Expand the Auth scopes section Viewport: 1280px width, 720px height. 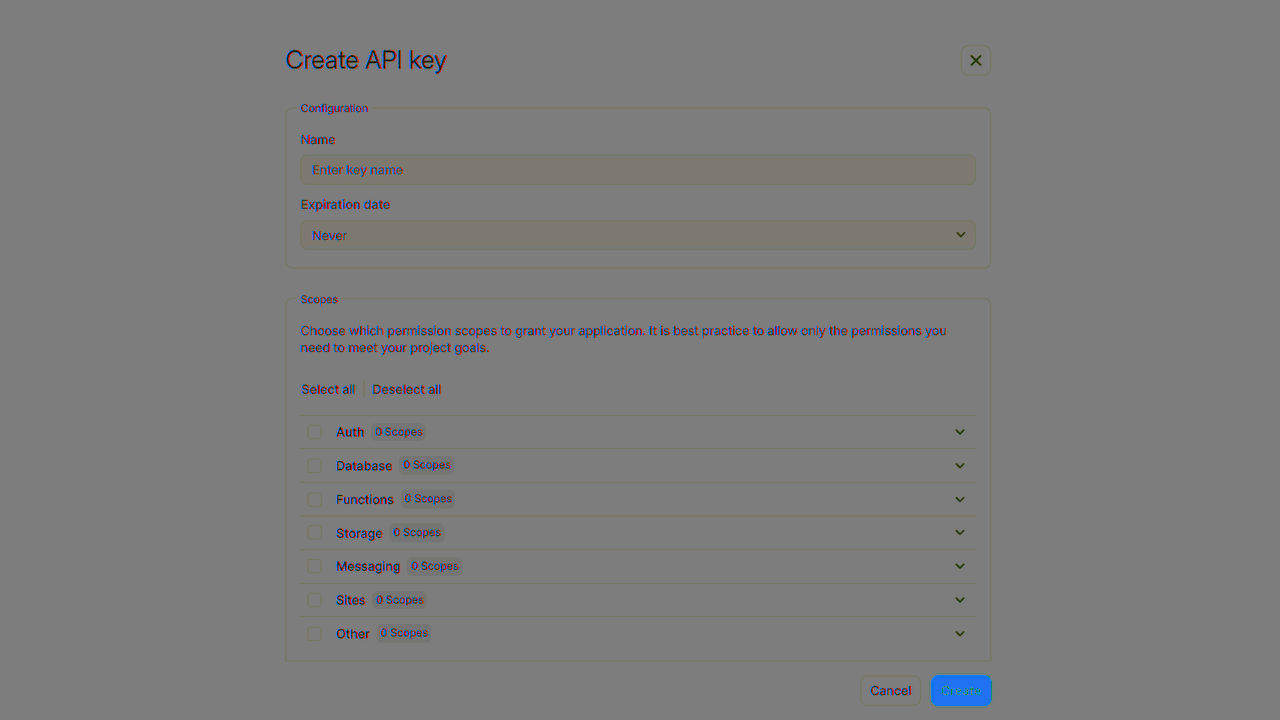(x=959, y=431)
